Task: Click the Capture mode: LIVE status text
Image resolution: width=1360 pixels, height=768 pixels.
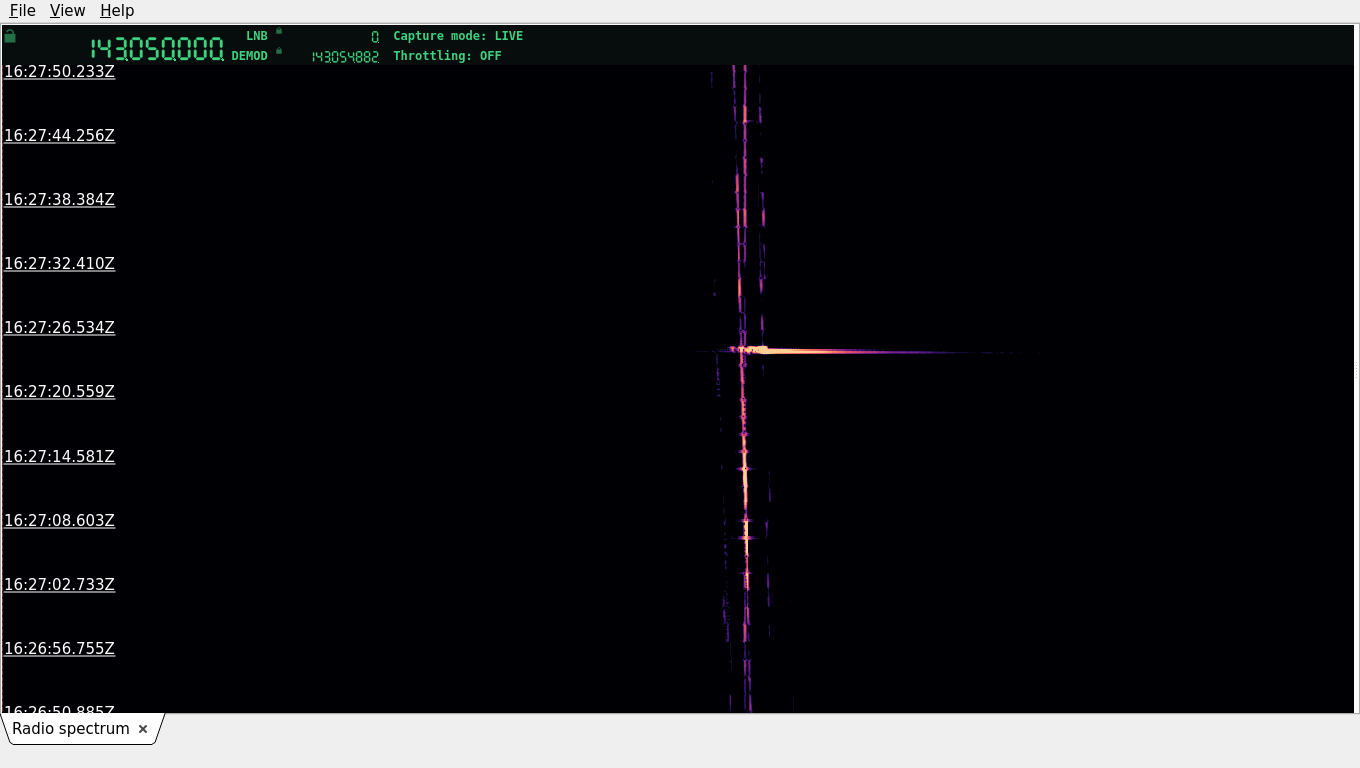Action: [458, 36]
